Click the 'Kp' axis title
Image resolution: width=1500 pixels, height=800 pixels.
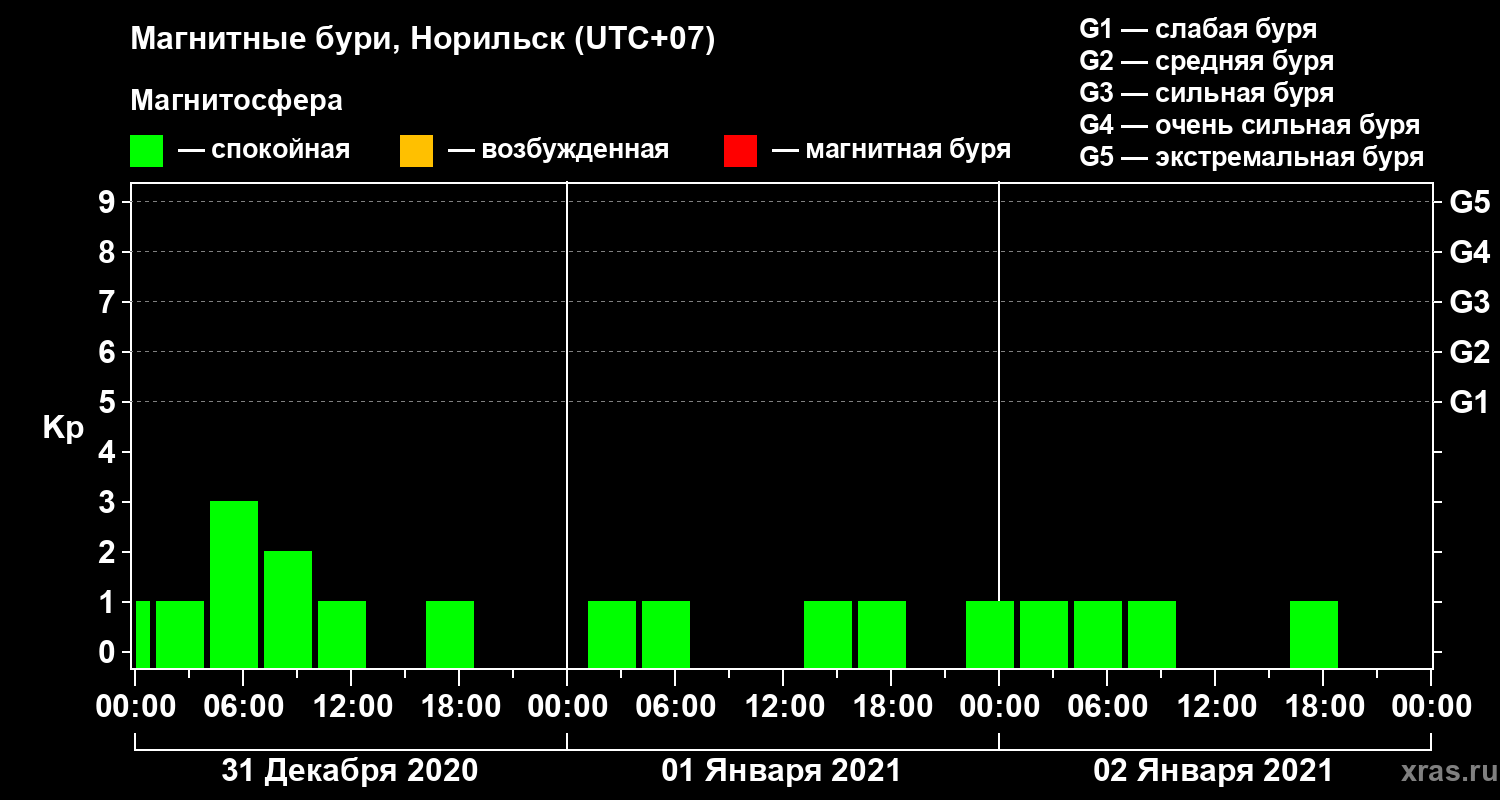[62, 428]
